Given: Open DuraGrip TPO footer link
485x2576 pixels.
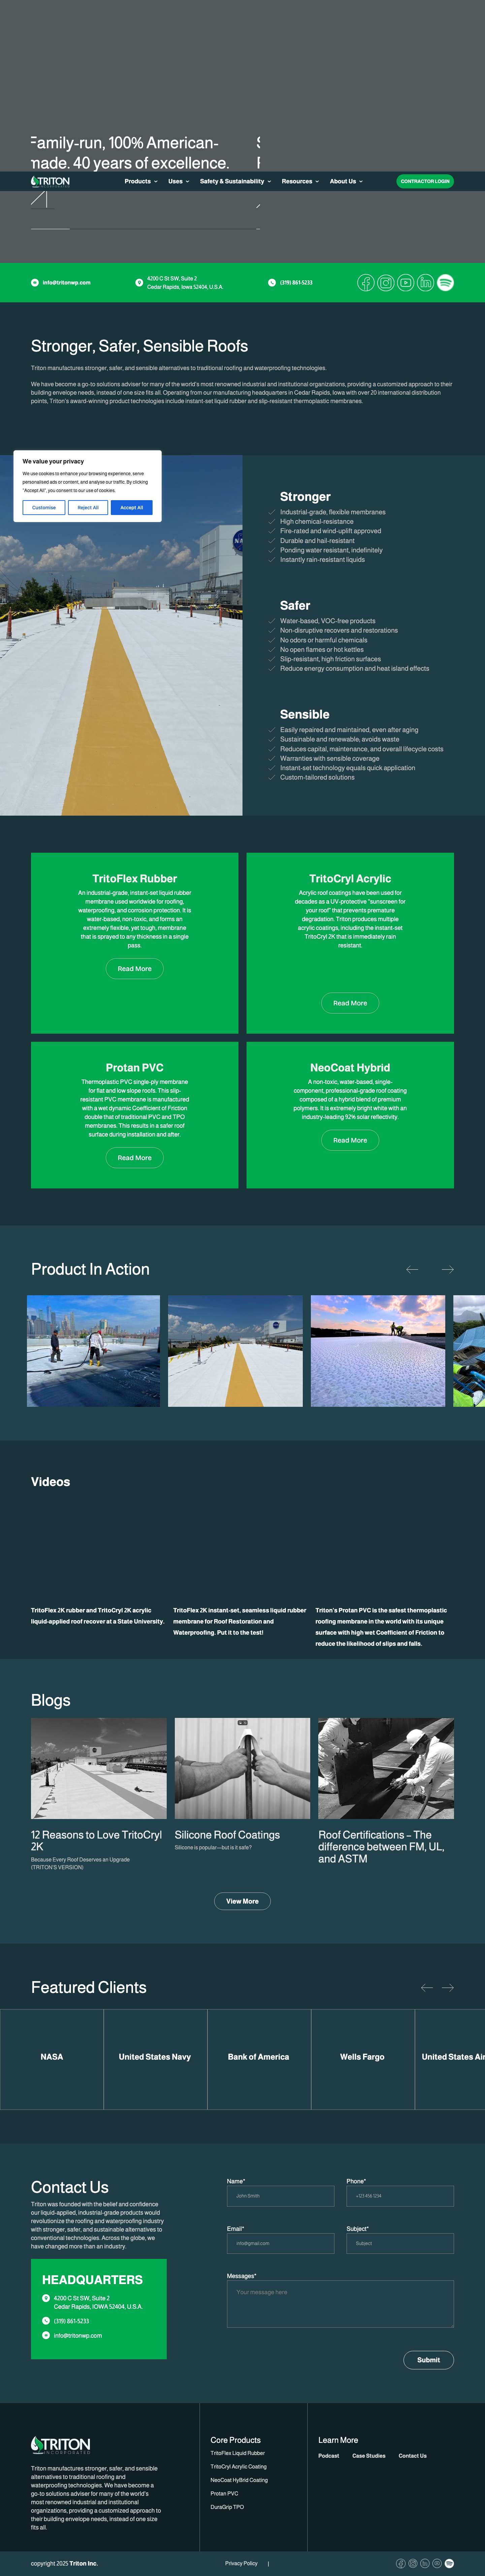Looking at the screenshot, I should pyautogui.click(x=227, y=2507).
